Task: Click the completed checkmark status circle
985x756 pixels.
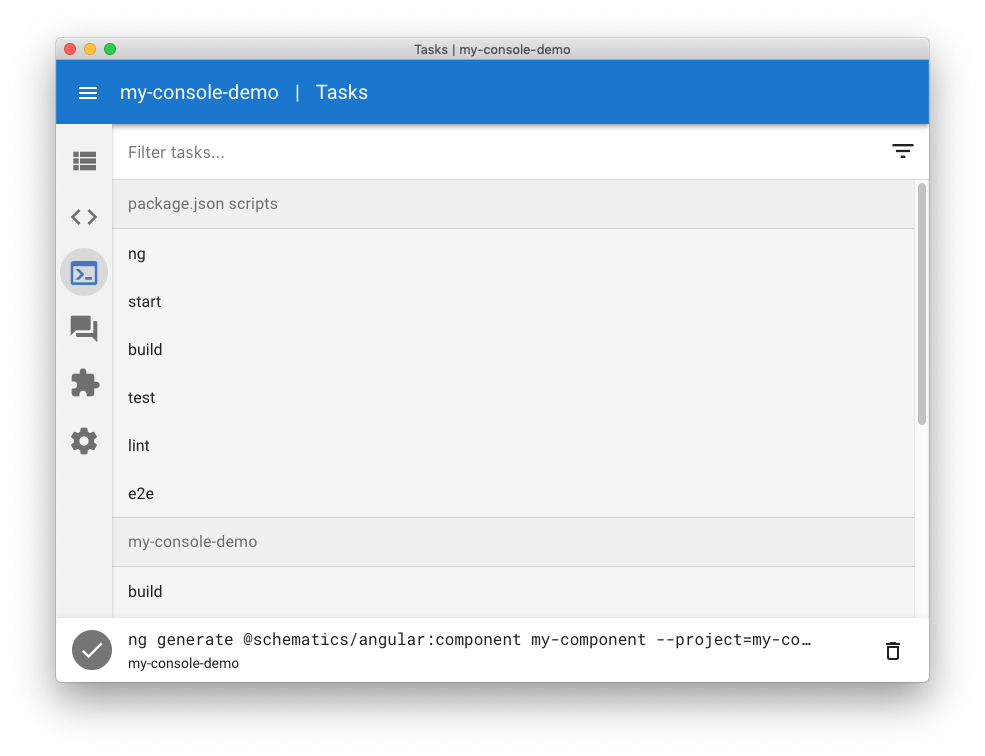Action: [92, 650]
